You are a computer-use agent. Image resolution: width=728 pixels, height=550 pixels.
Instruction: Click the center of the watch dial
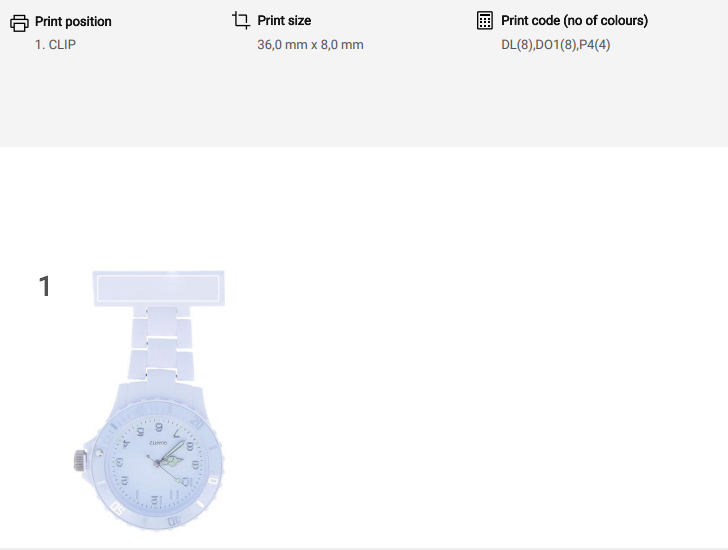(x=157, y=461)
